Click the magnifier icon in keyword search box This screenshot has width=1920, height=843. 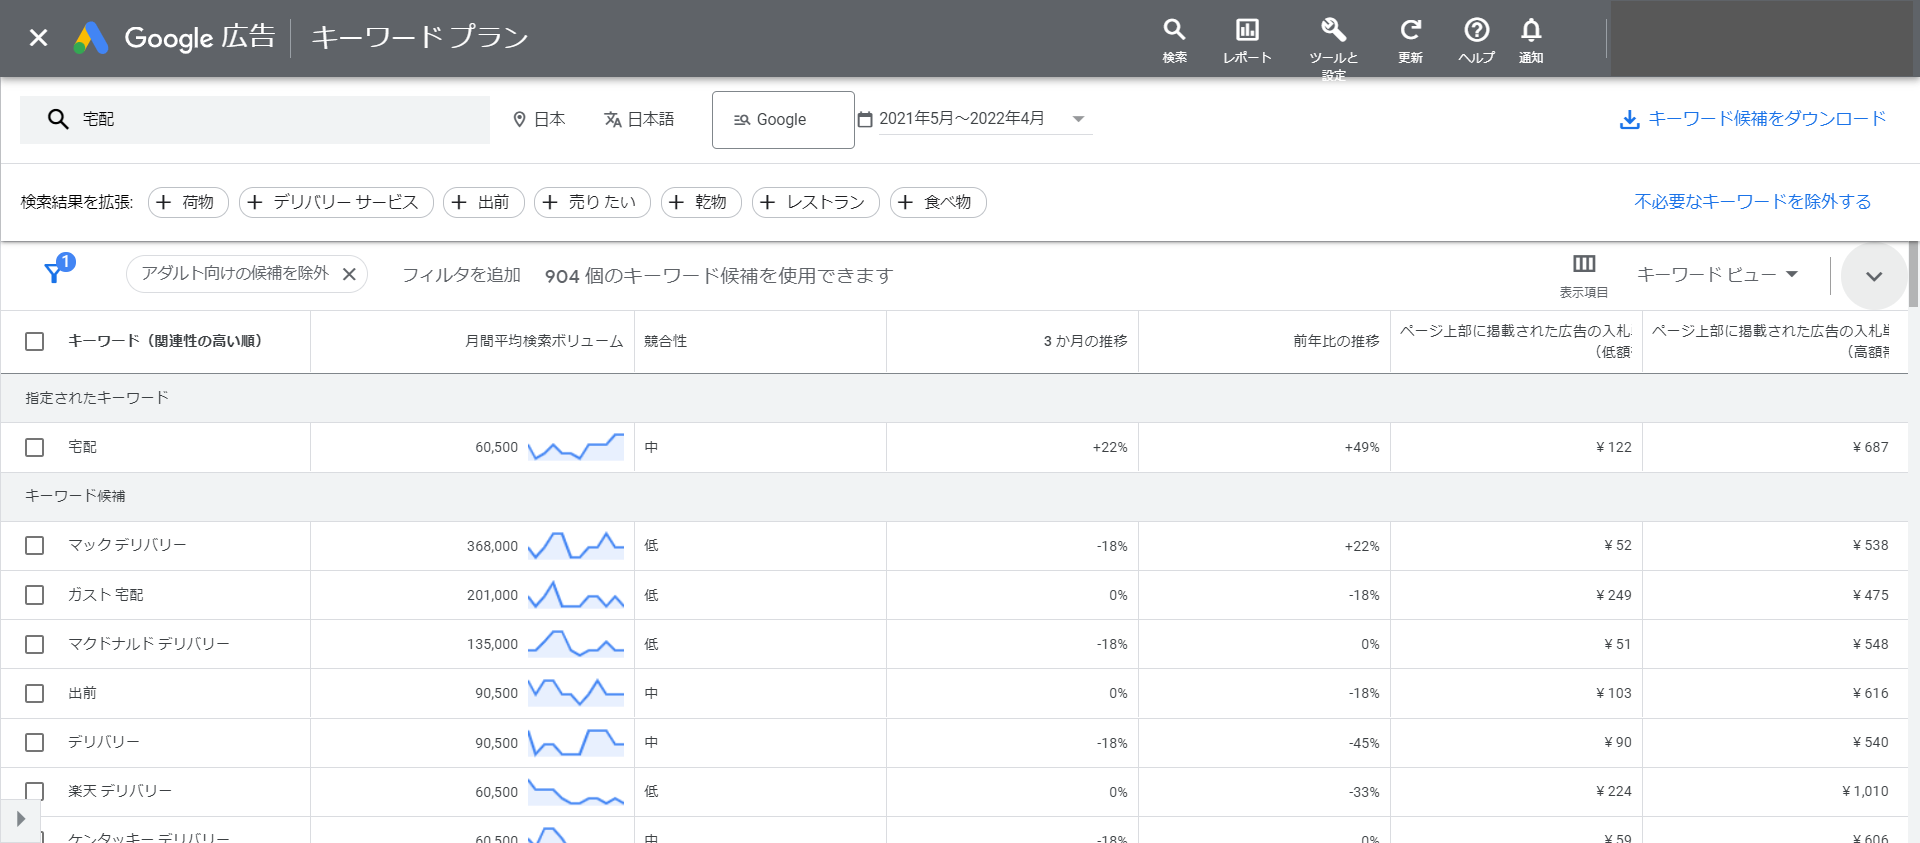(58, 119)
